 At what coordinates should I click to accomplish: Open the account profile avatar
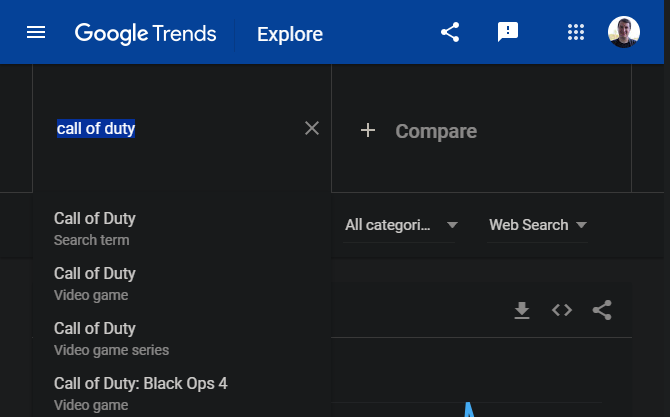pos(624,32)
